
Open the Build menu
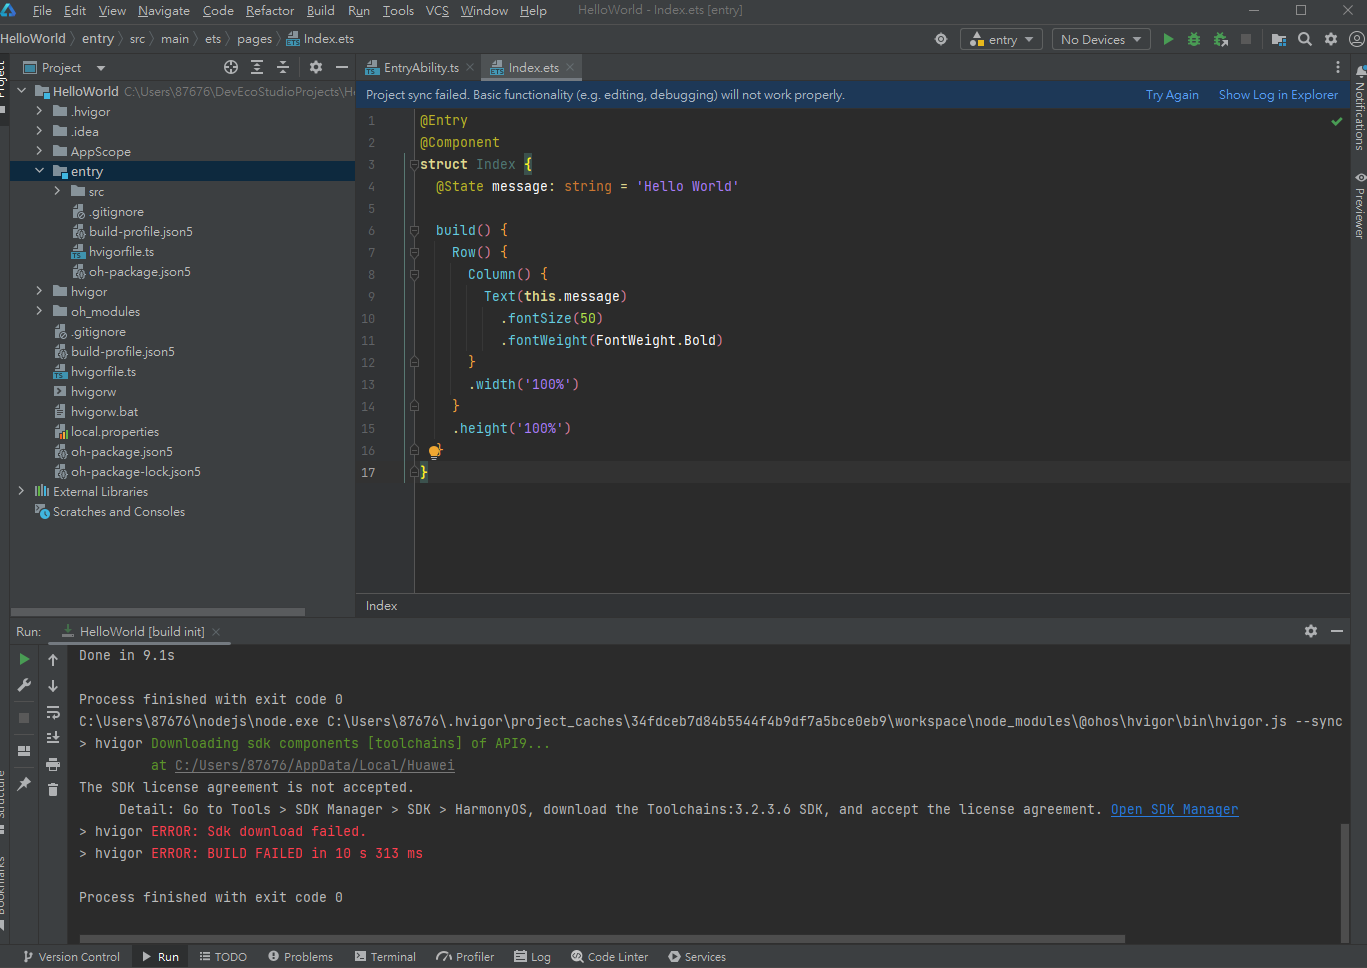pyautogui.click(x=321, y=10)
